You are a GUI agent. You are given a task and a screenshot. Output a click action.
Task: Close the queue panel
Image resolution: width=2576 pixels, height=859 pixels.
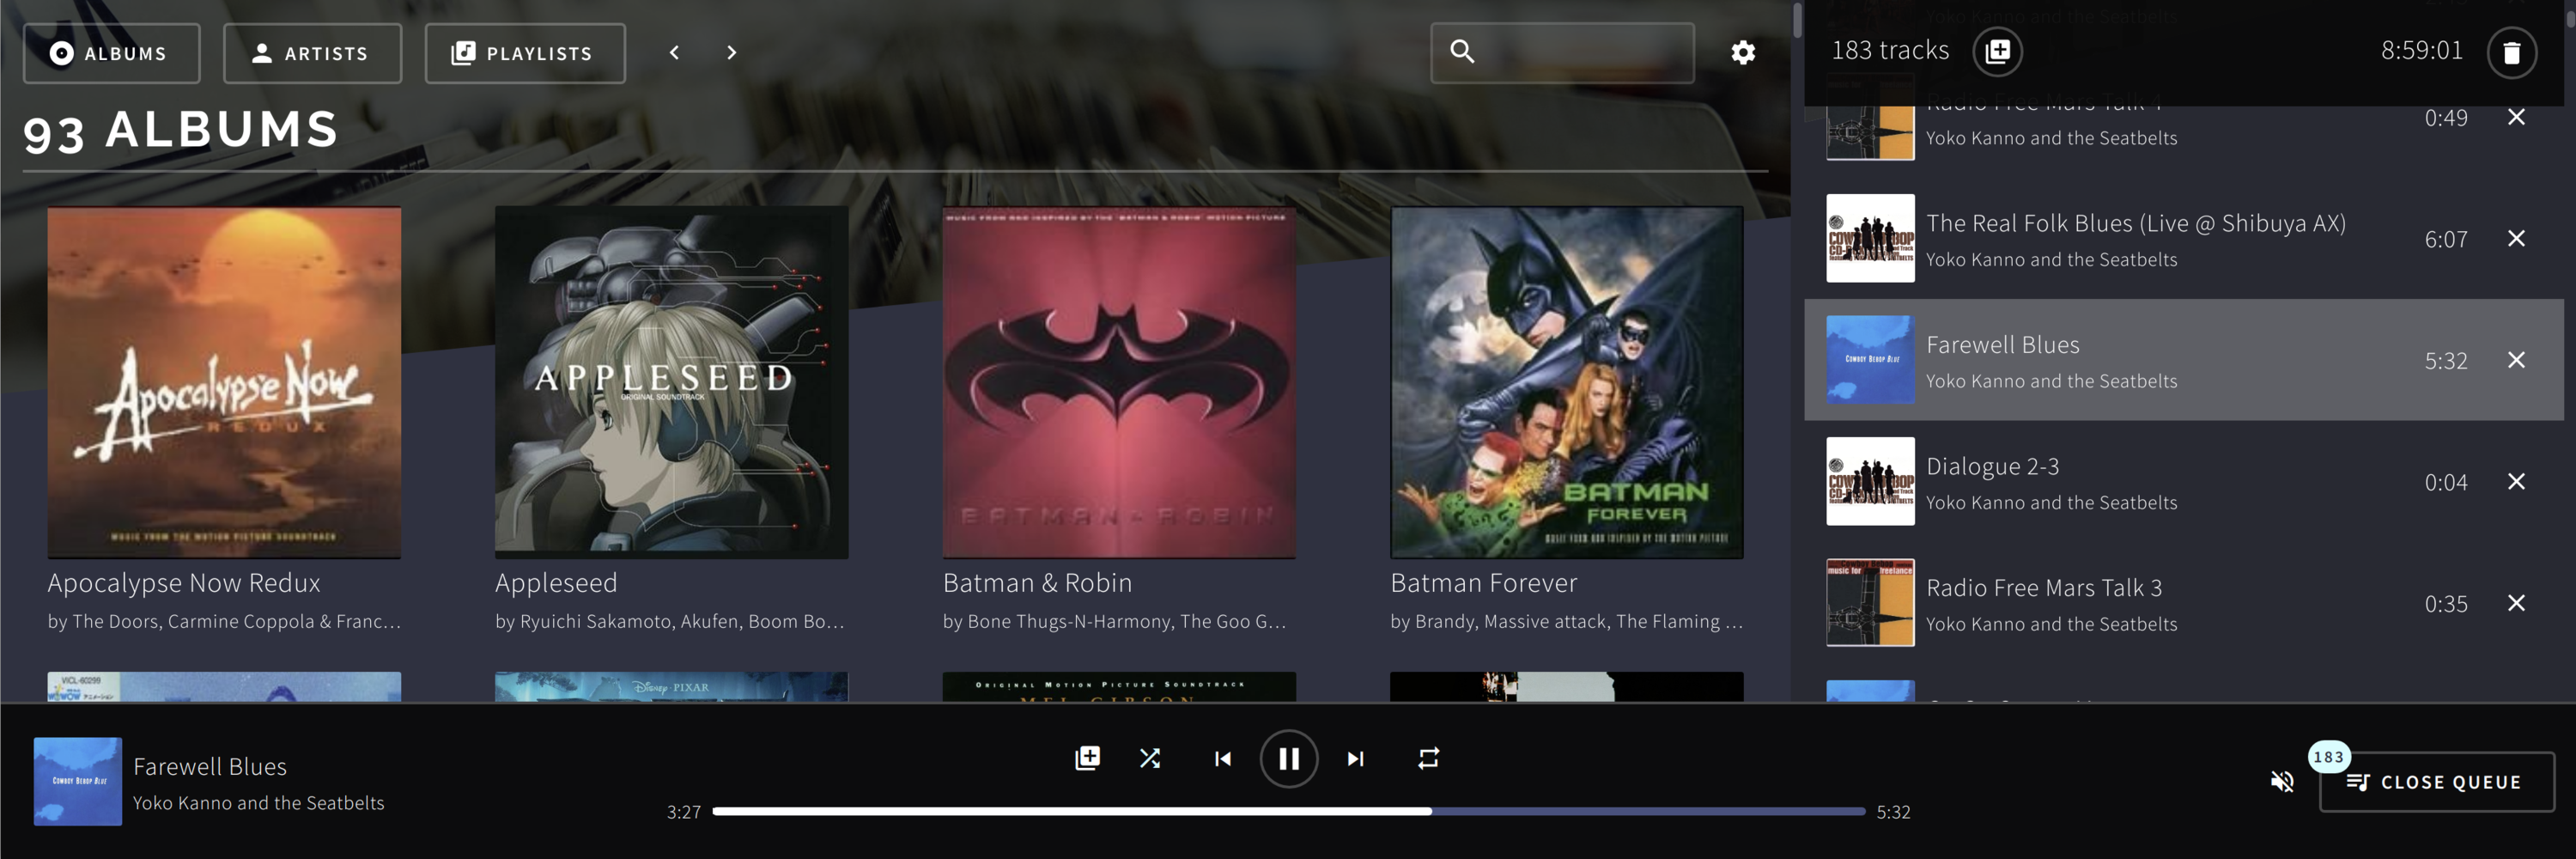pyautogui.click(x=2436, y=782)
